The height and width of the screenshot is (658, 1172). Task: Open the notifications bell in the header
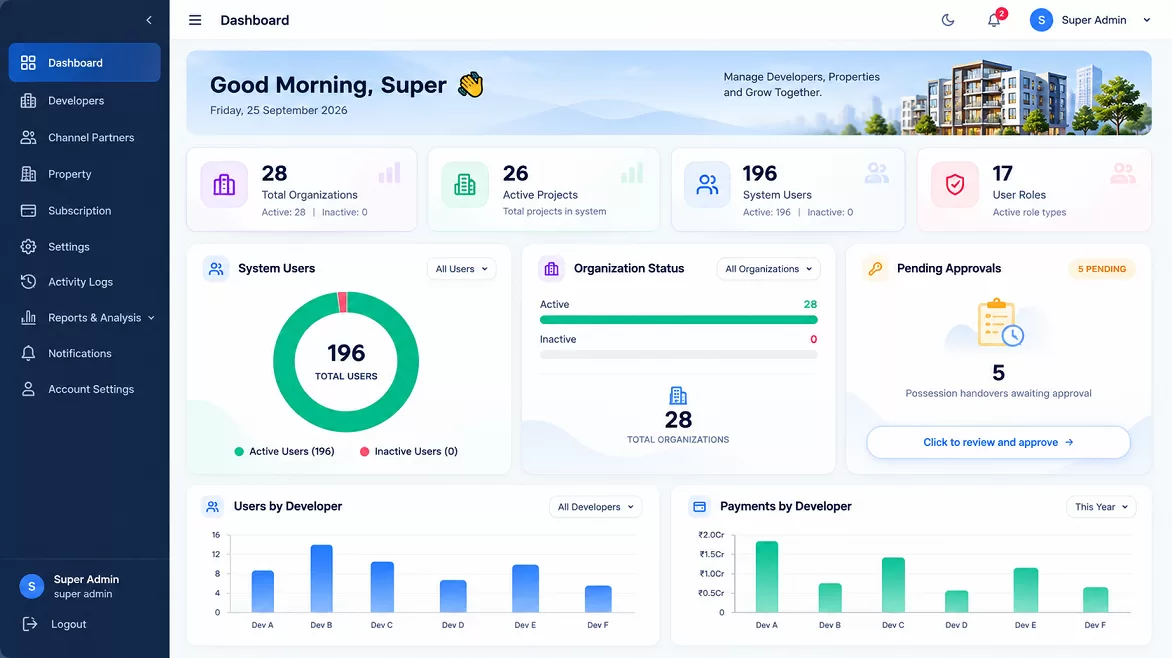pos(994,20)
